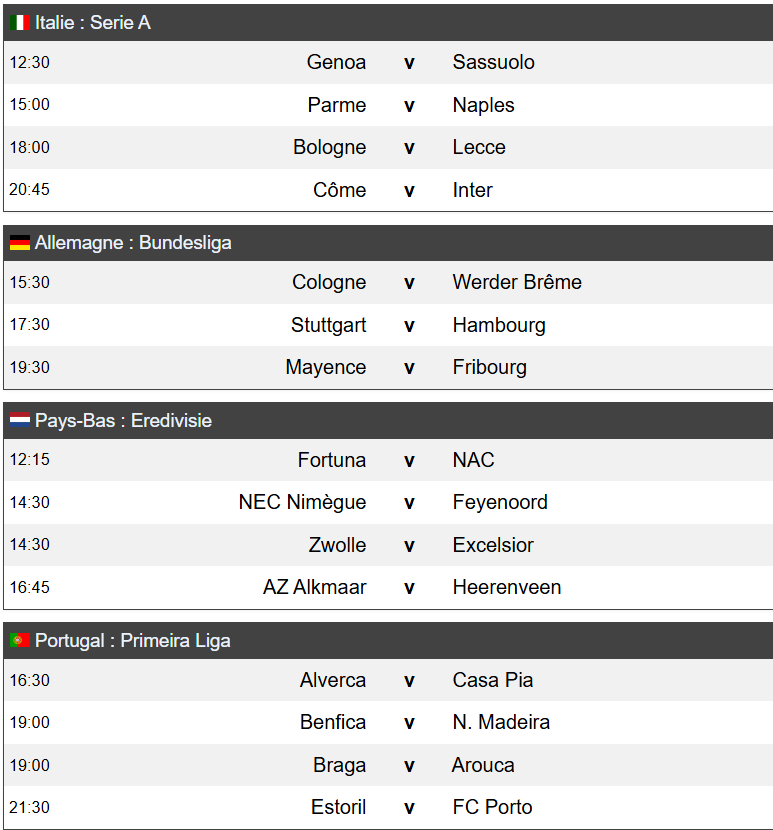This screenshot has width=773, height=830.
Task: Click the Naples team name
Action: point(483,105)
